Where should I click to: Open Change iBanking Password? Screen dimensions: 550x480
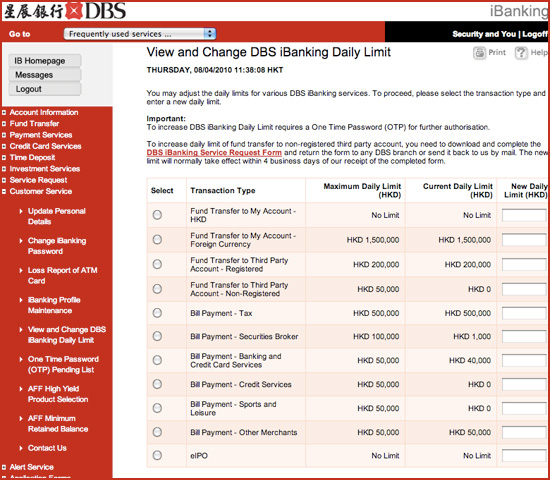[57, 246]
